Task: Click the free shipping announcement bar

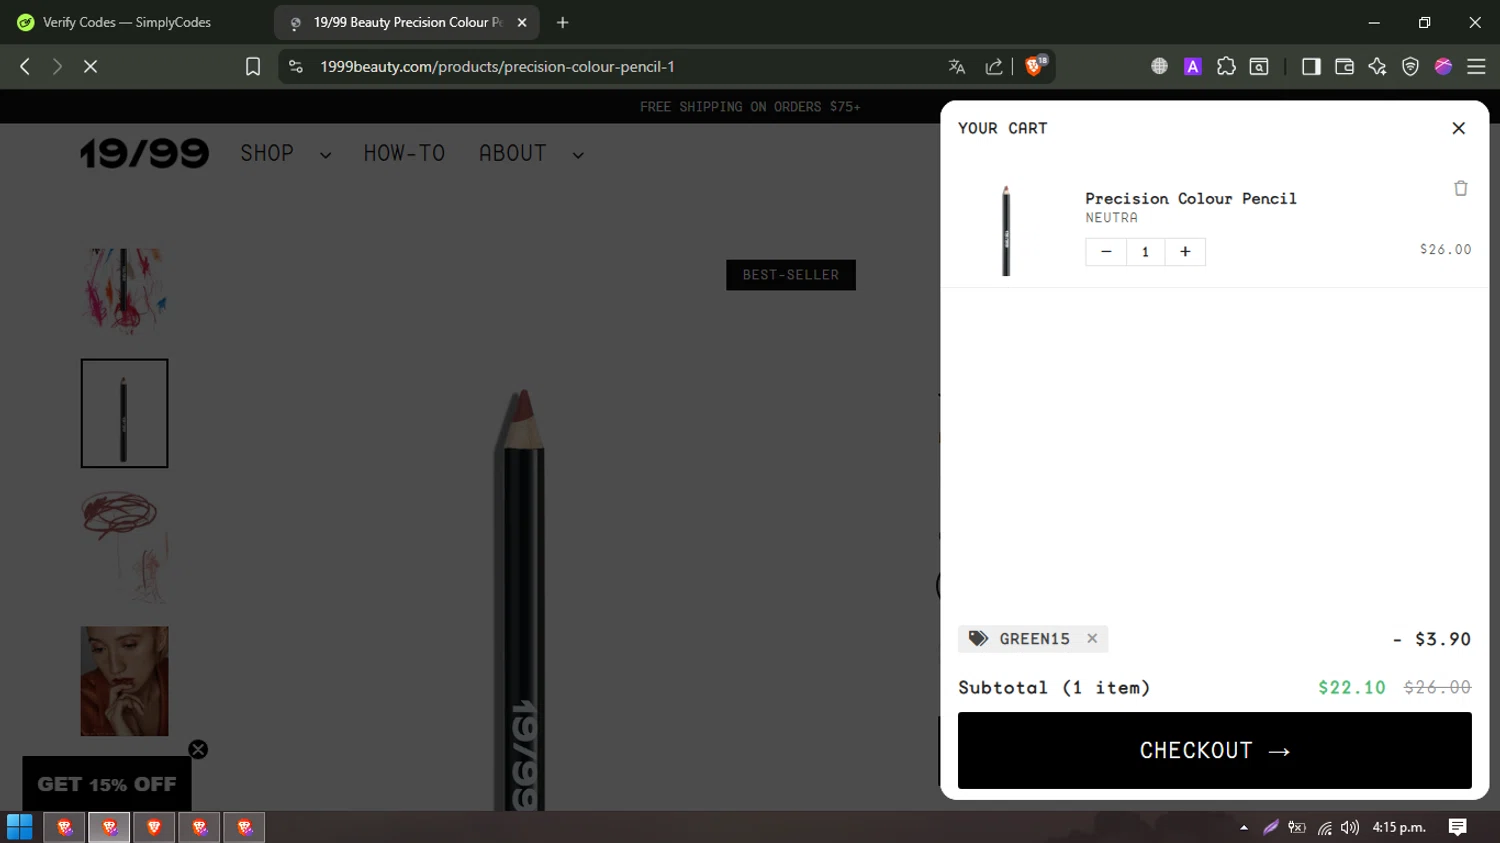Action: (750, 106)
